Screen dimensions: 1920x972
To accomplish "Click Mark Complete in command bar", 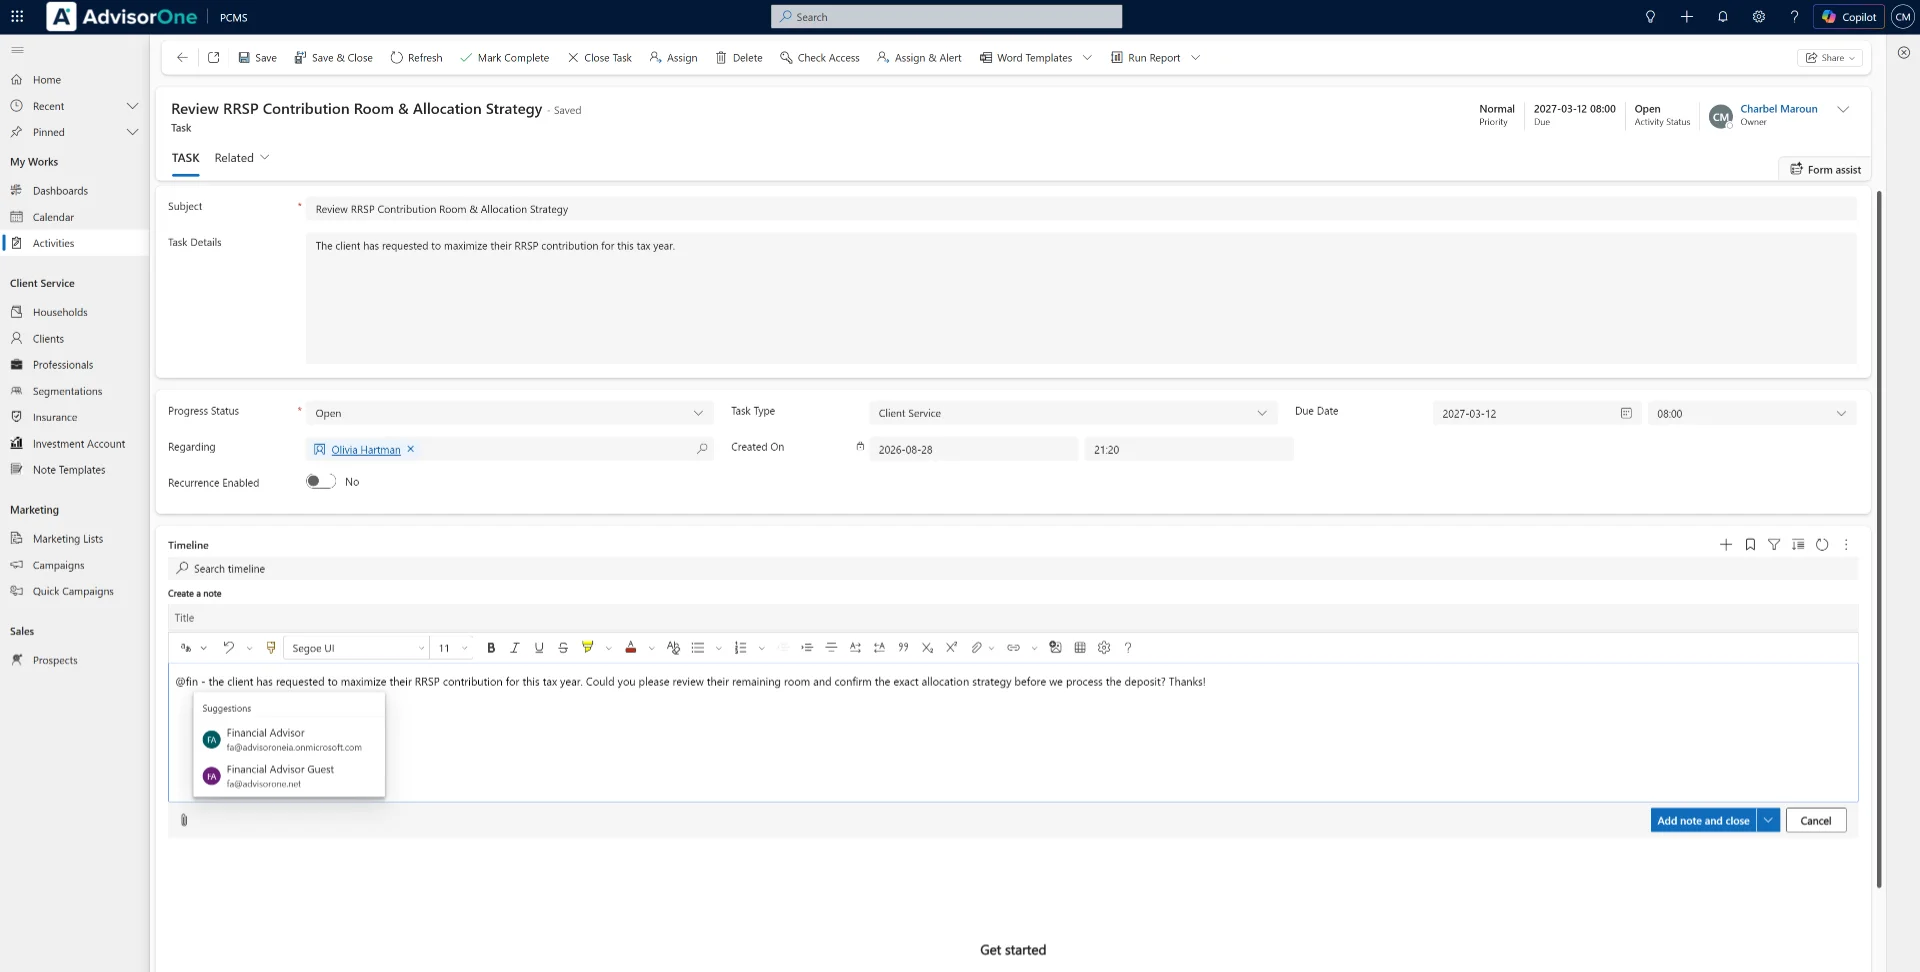I will pyautogui.click(x=504, y=58).
